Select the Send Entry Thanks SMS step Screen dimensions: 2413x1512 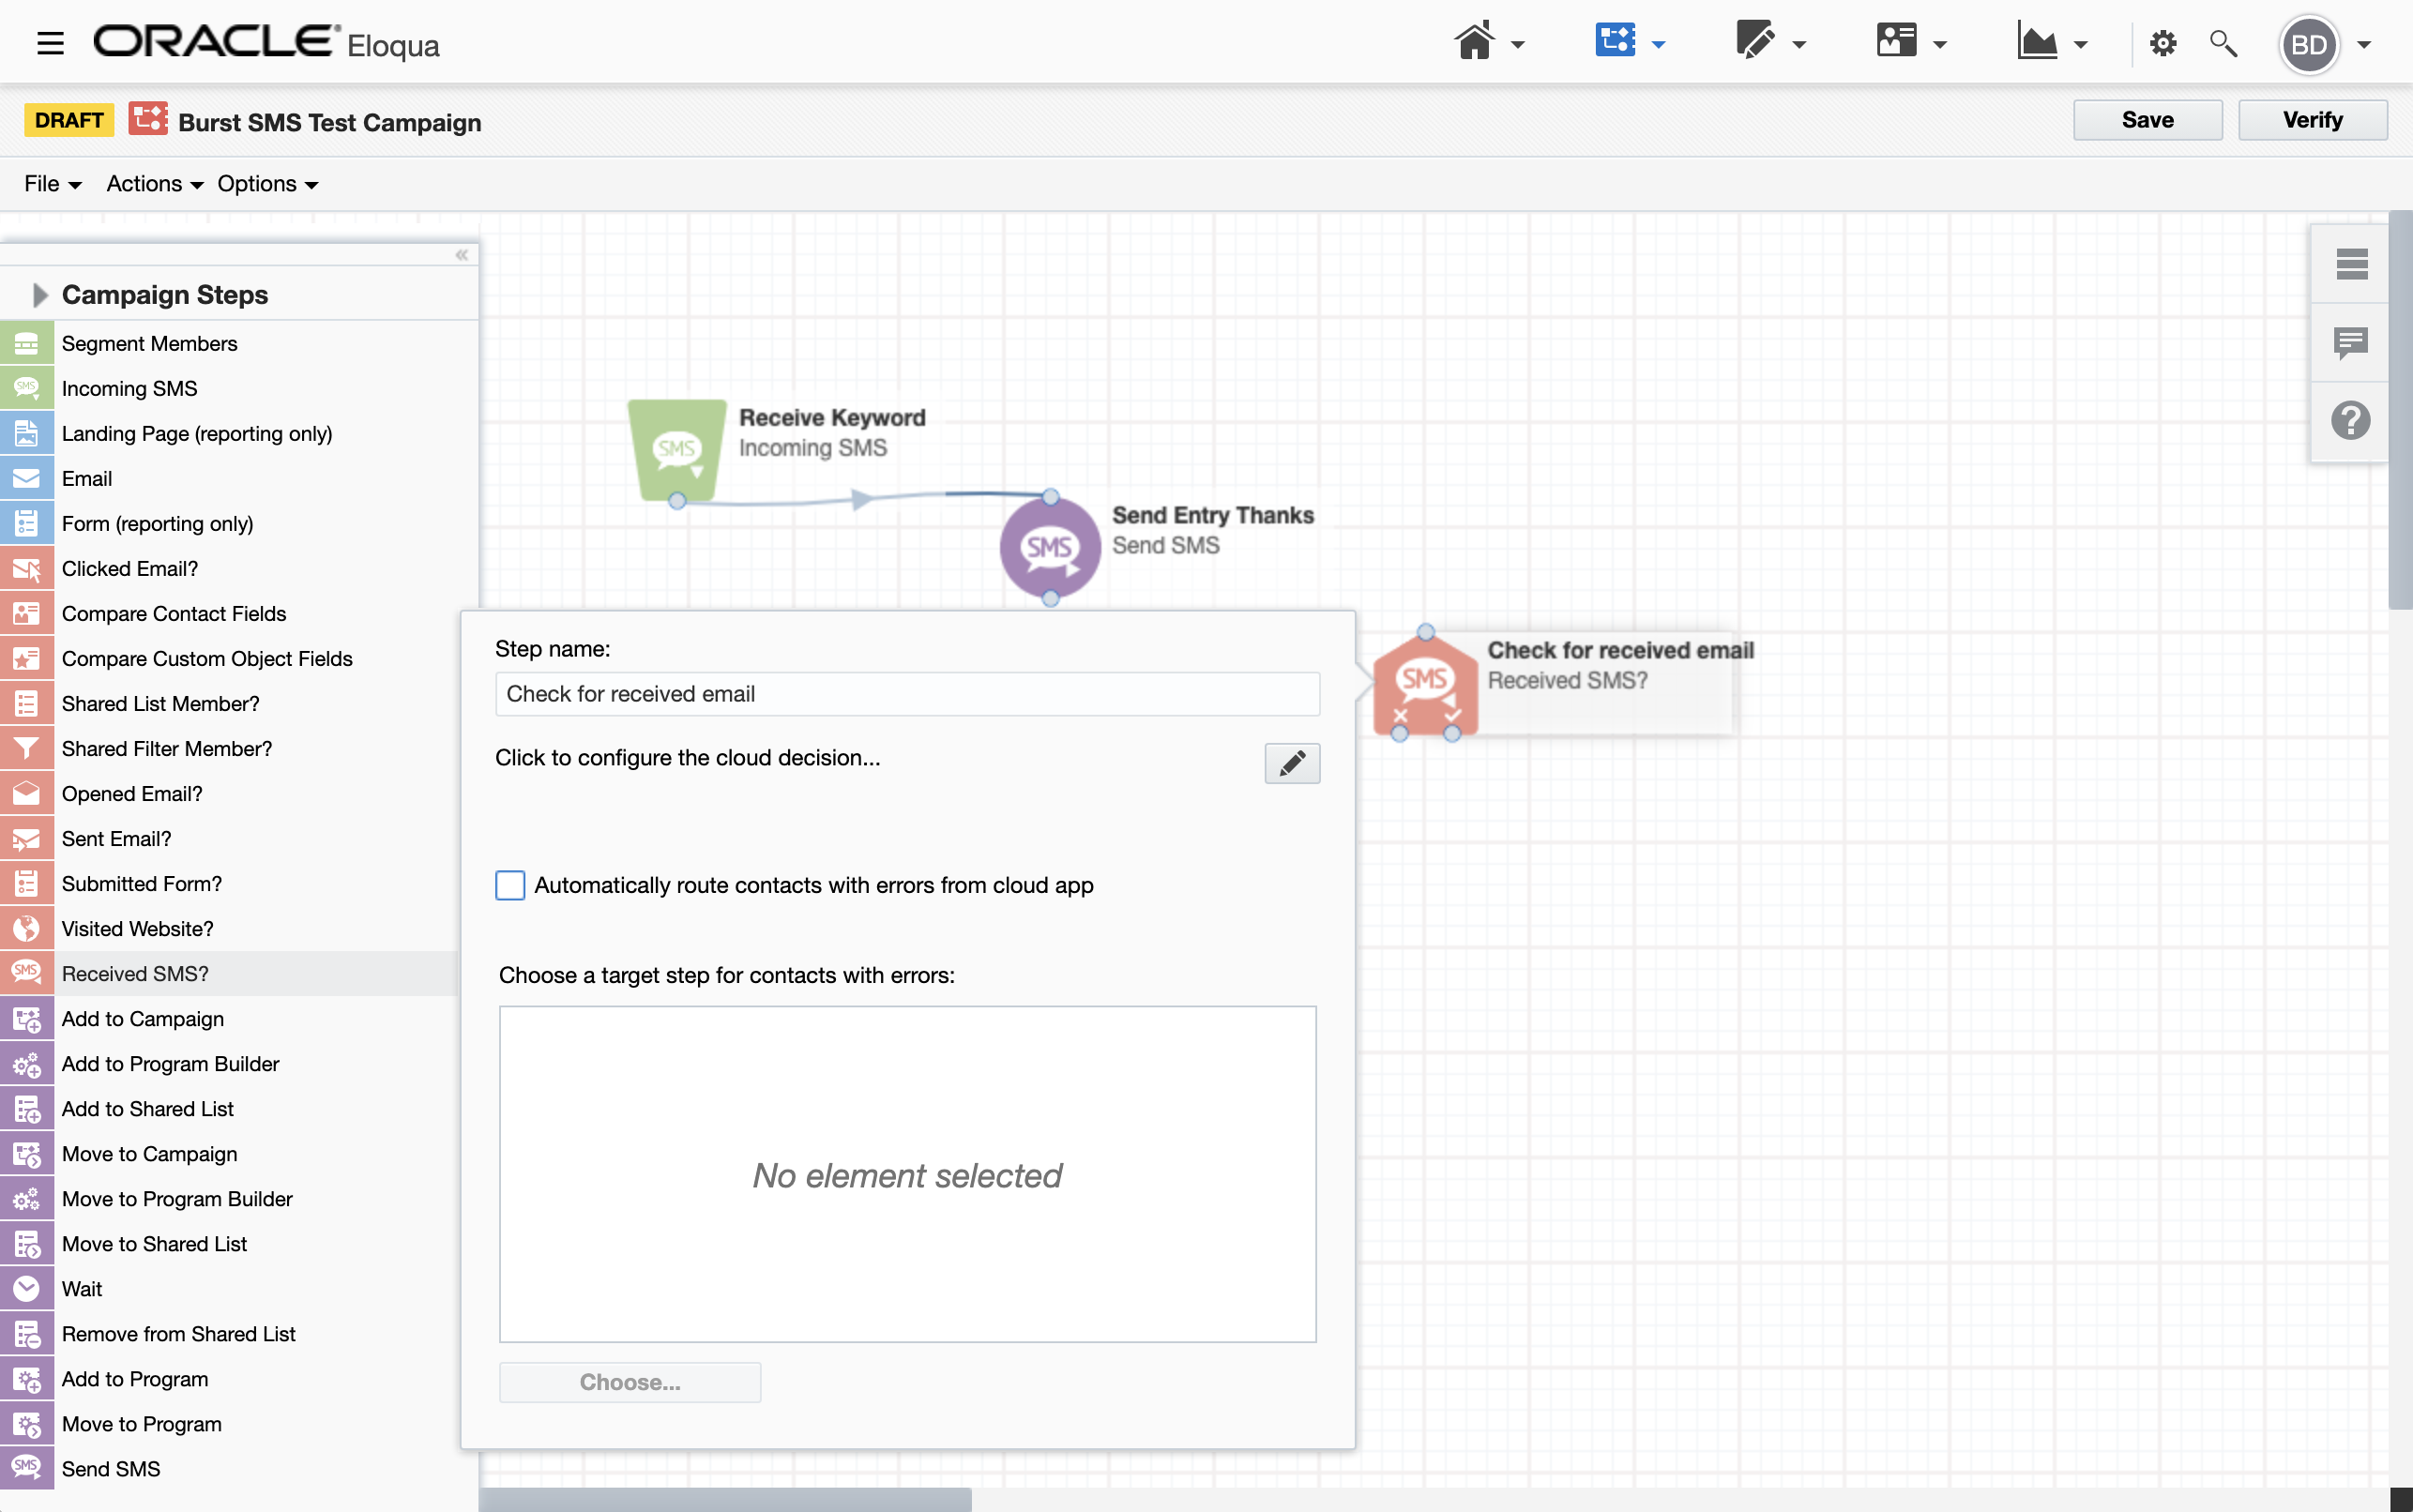pos(1050,547)
